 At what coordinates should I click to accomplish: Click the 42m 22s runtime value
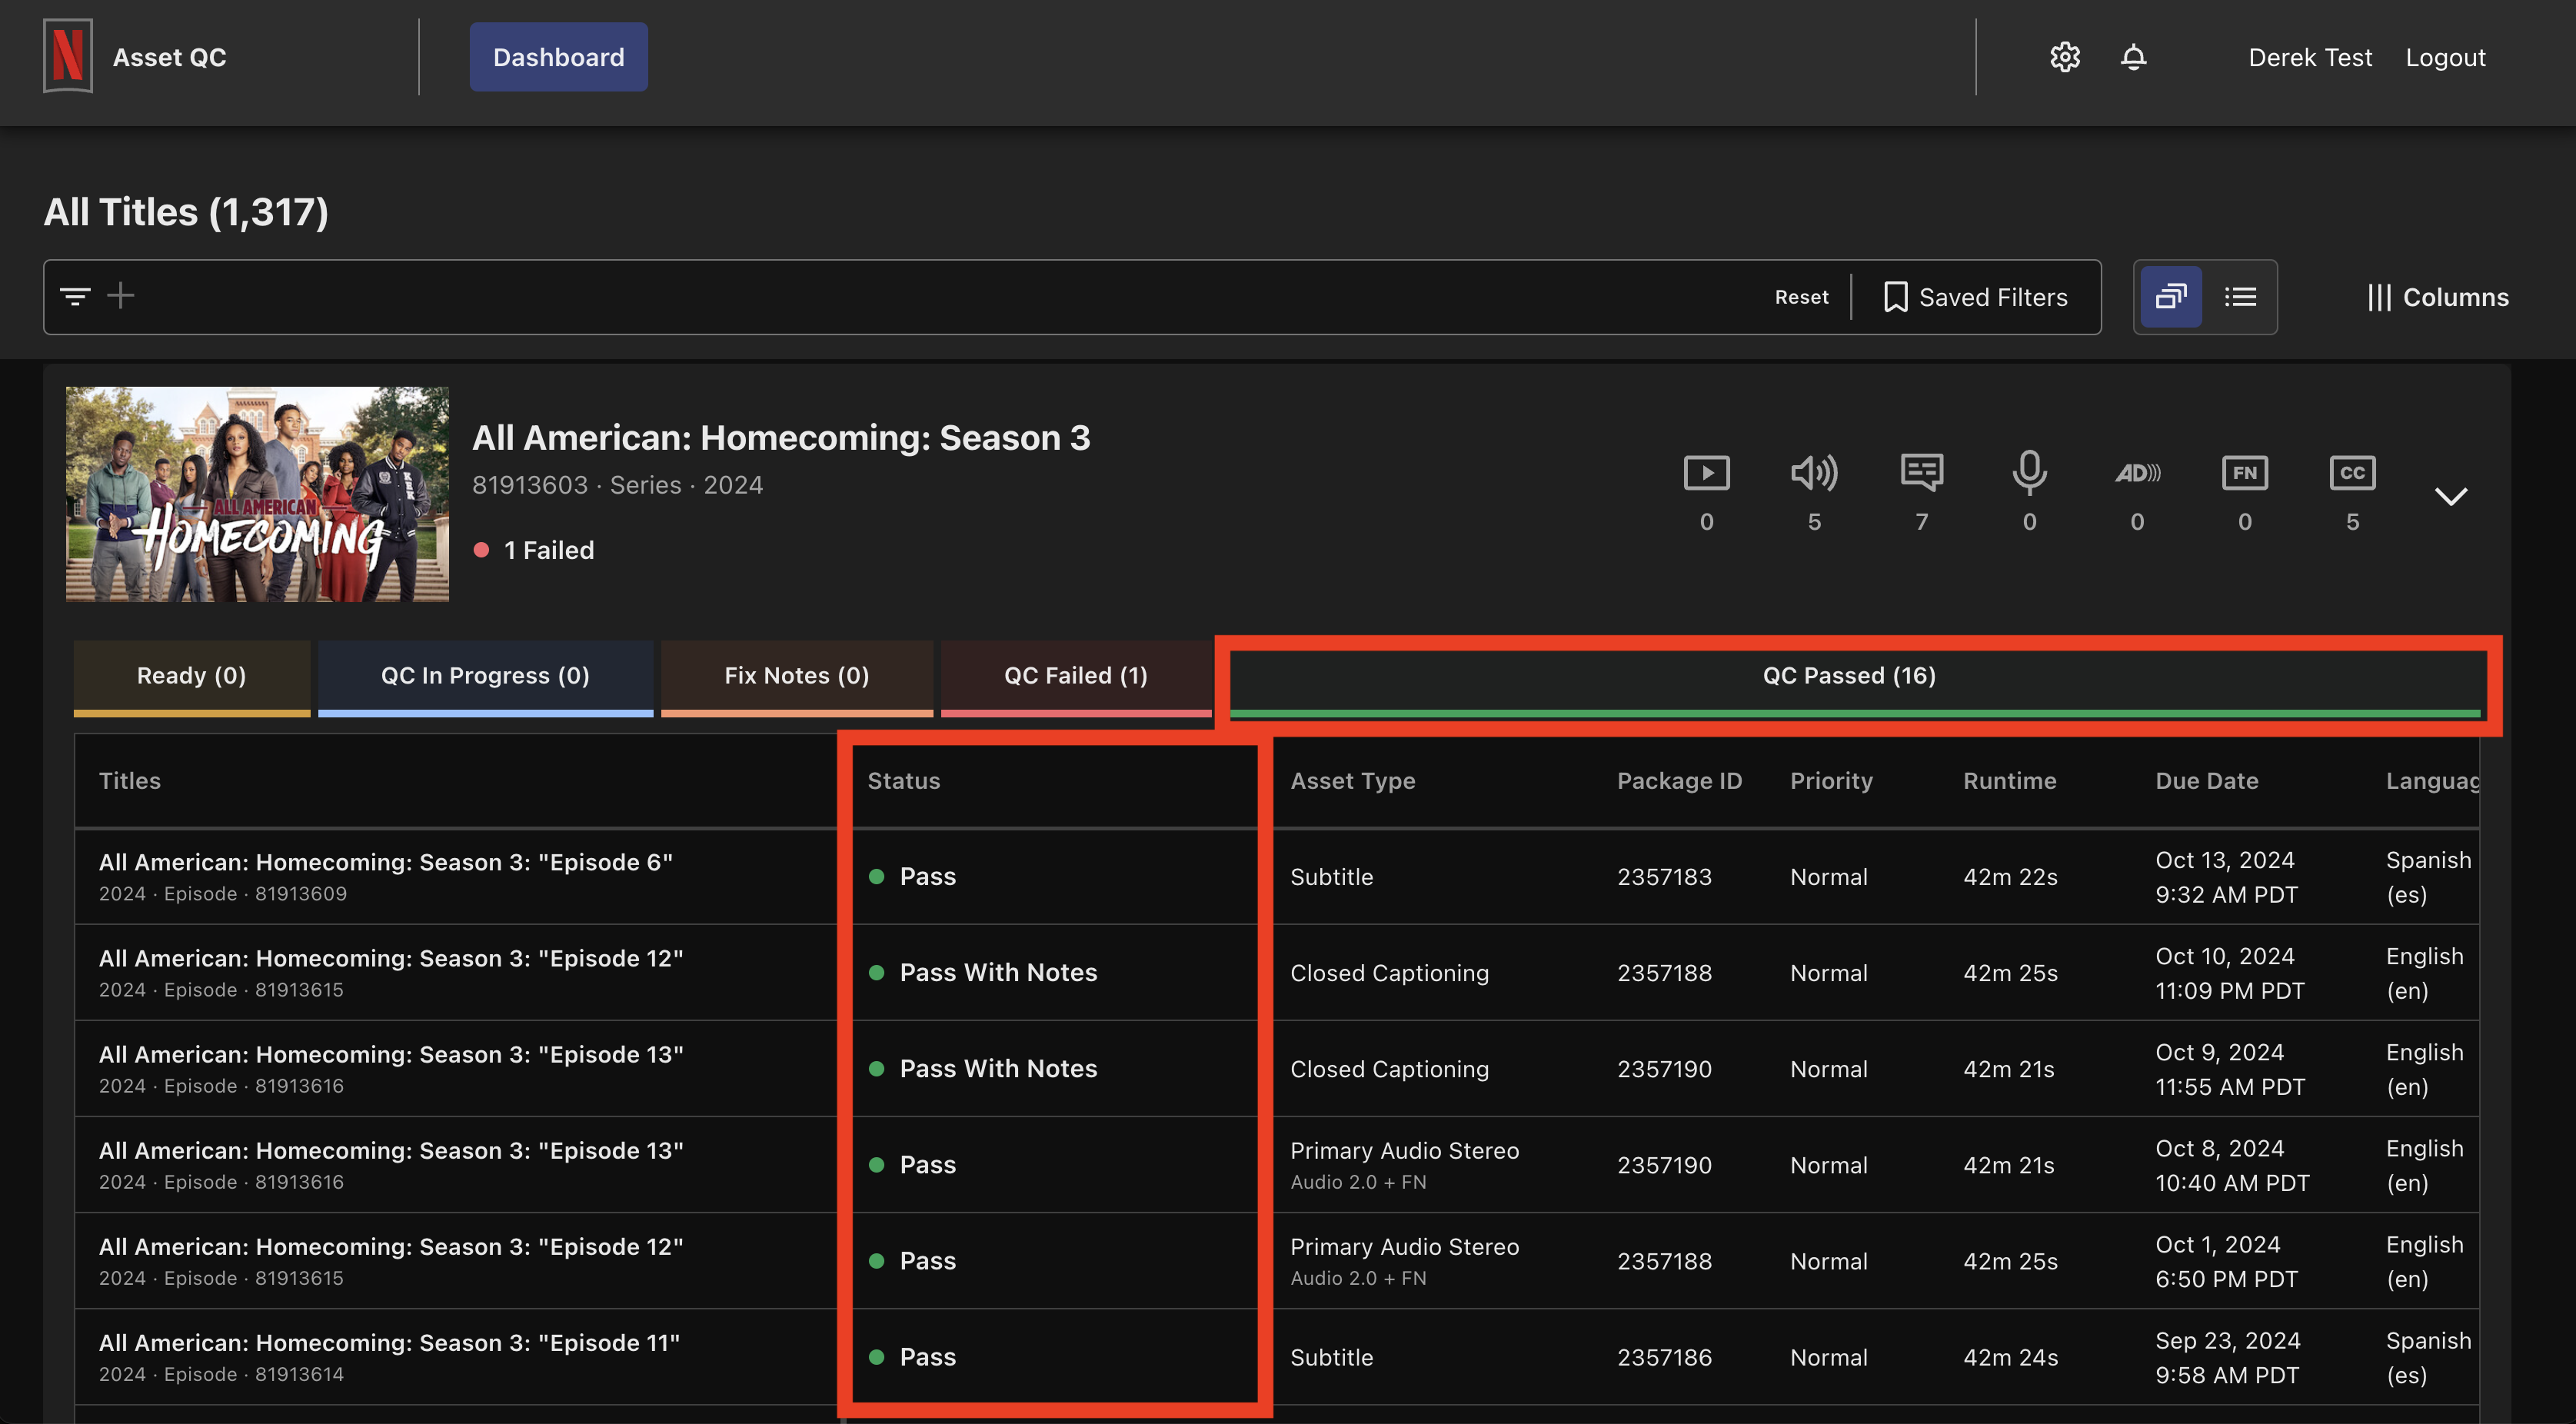2010,877
